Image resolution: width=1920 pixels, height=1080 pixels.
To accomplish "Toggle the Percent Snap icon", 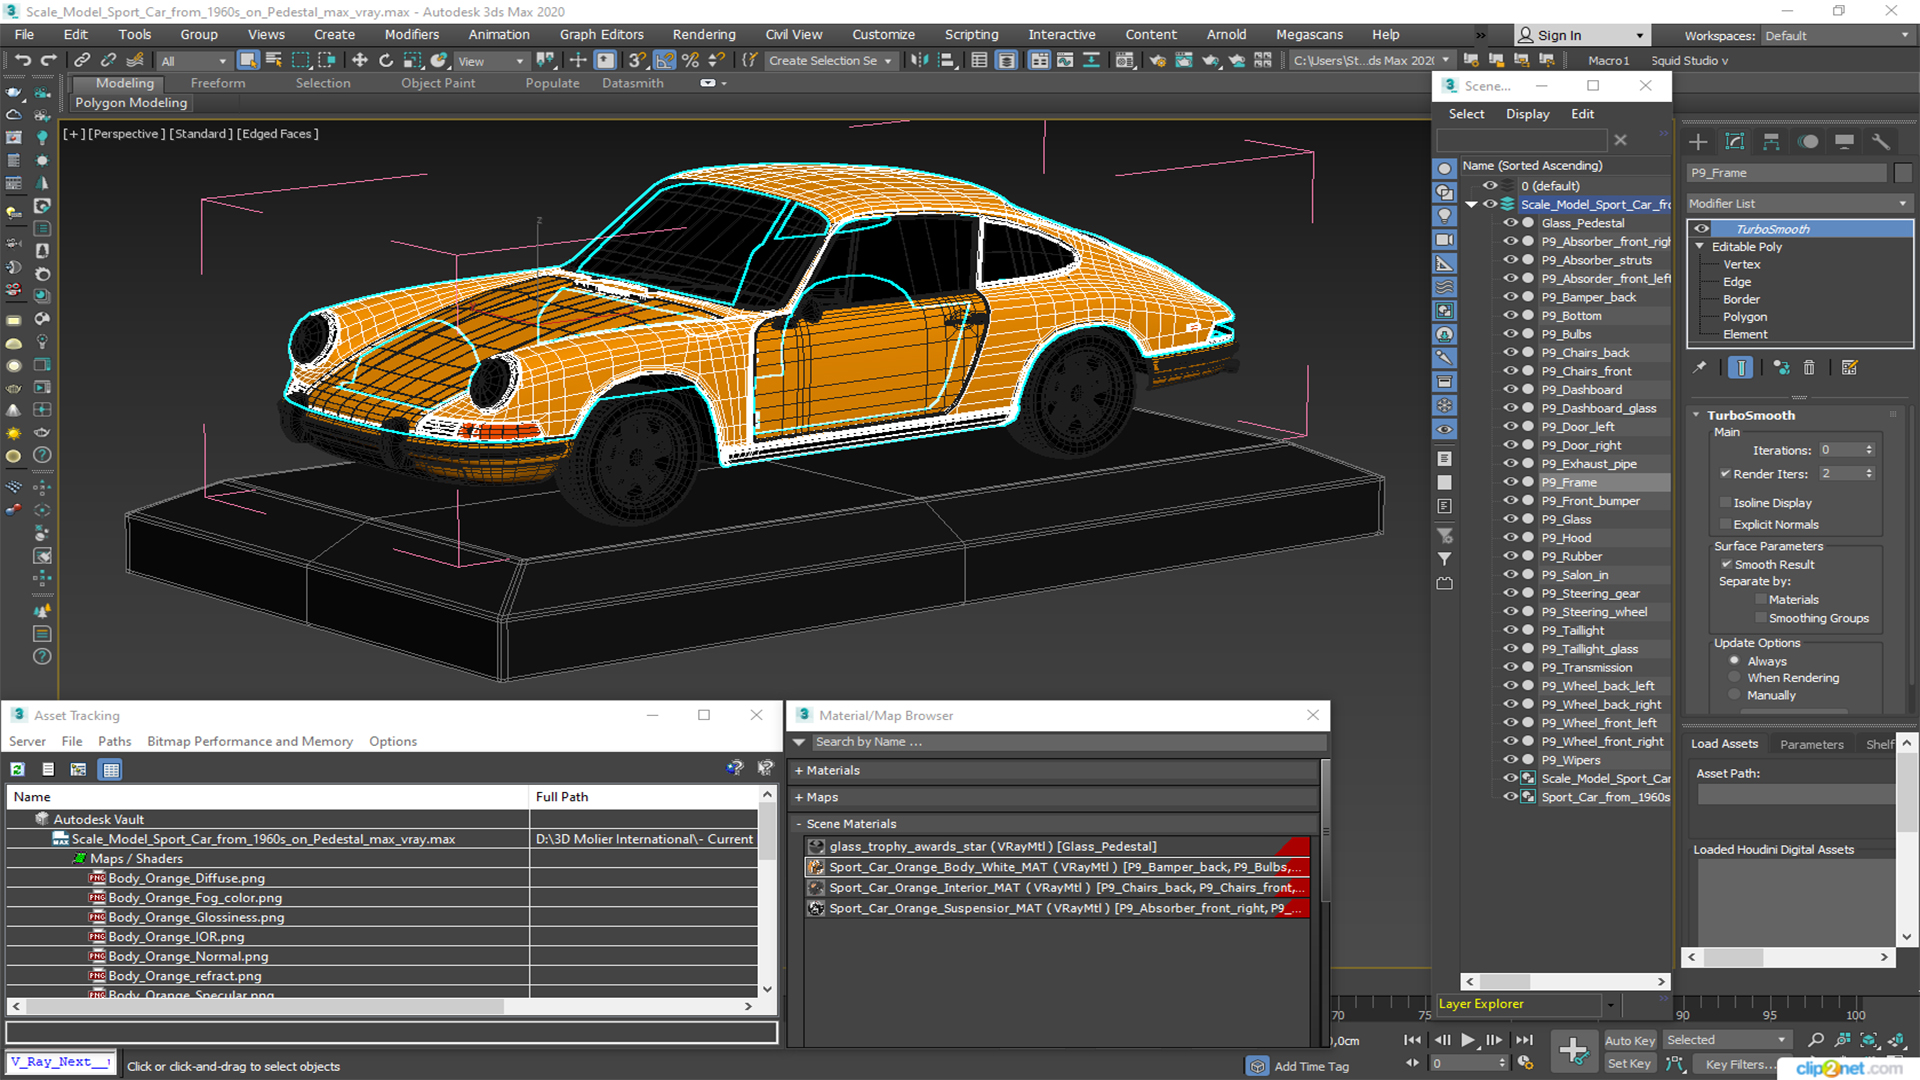I will tap(690, 61).
